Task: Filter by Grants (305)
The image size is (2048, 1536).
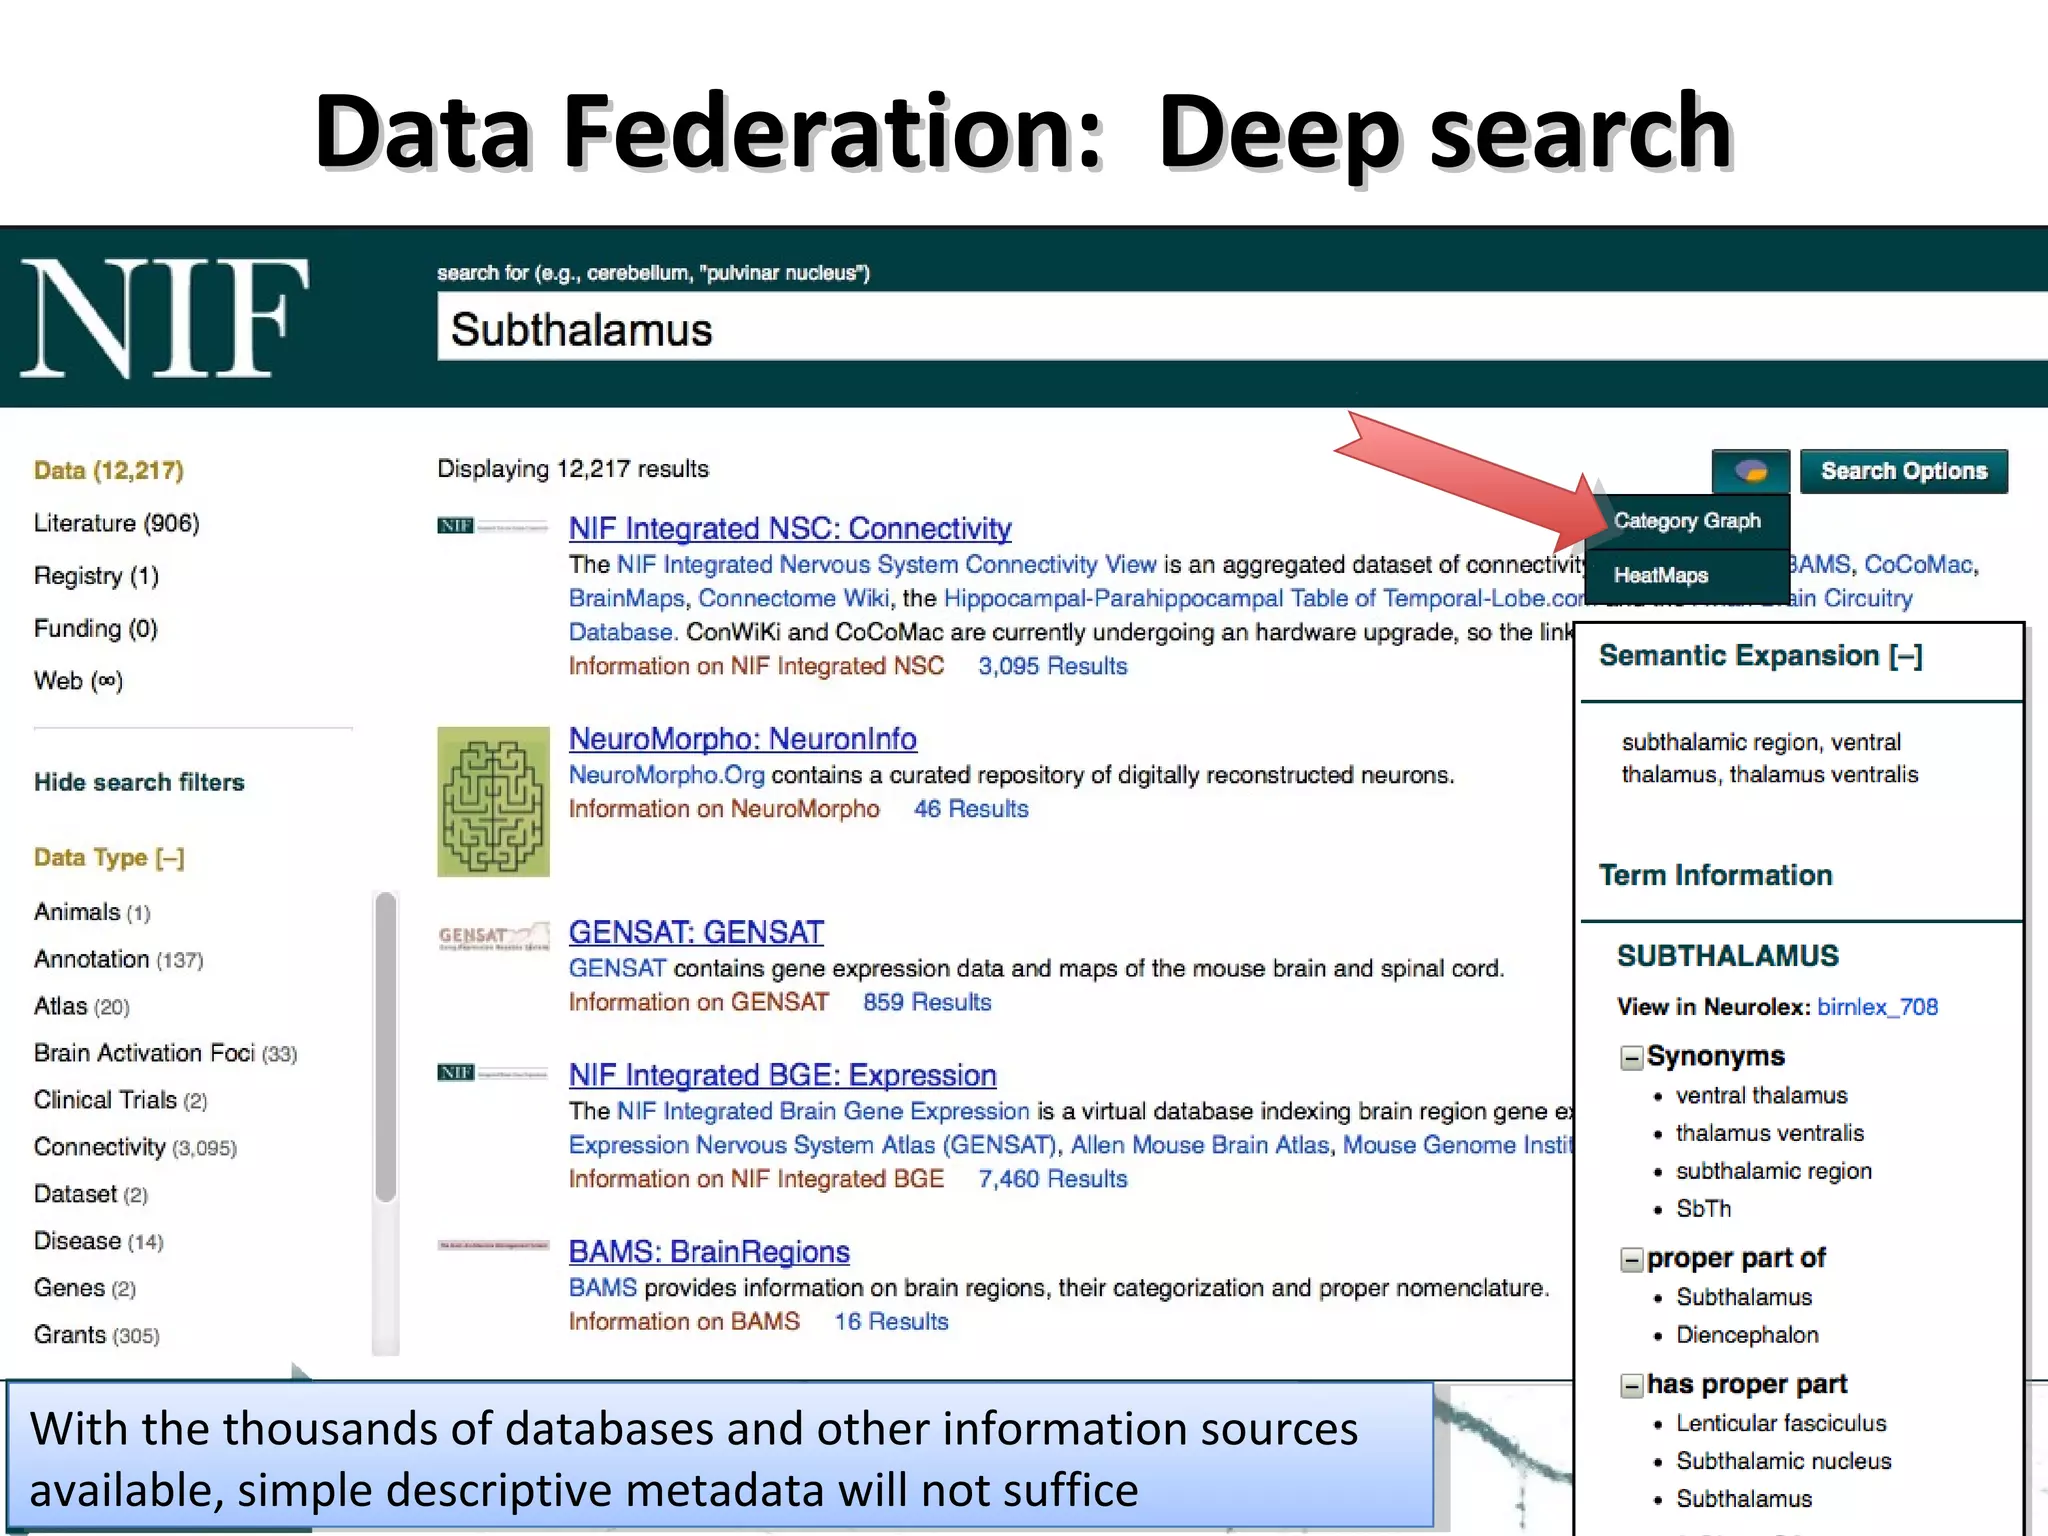Action: click(97, 1335)
